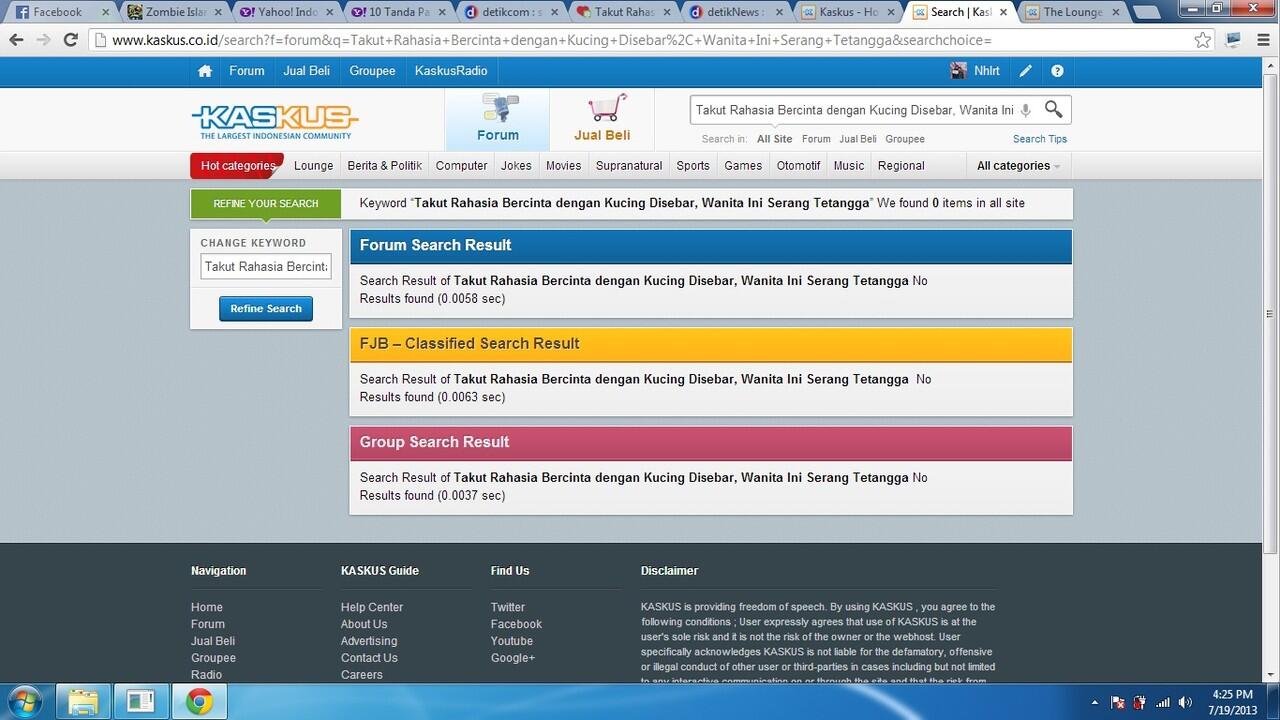Click the network signal tray icon
Screen dimensions: 1280x720
(x=1162, y=702)
